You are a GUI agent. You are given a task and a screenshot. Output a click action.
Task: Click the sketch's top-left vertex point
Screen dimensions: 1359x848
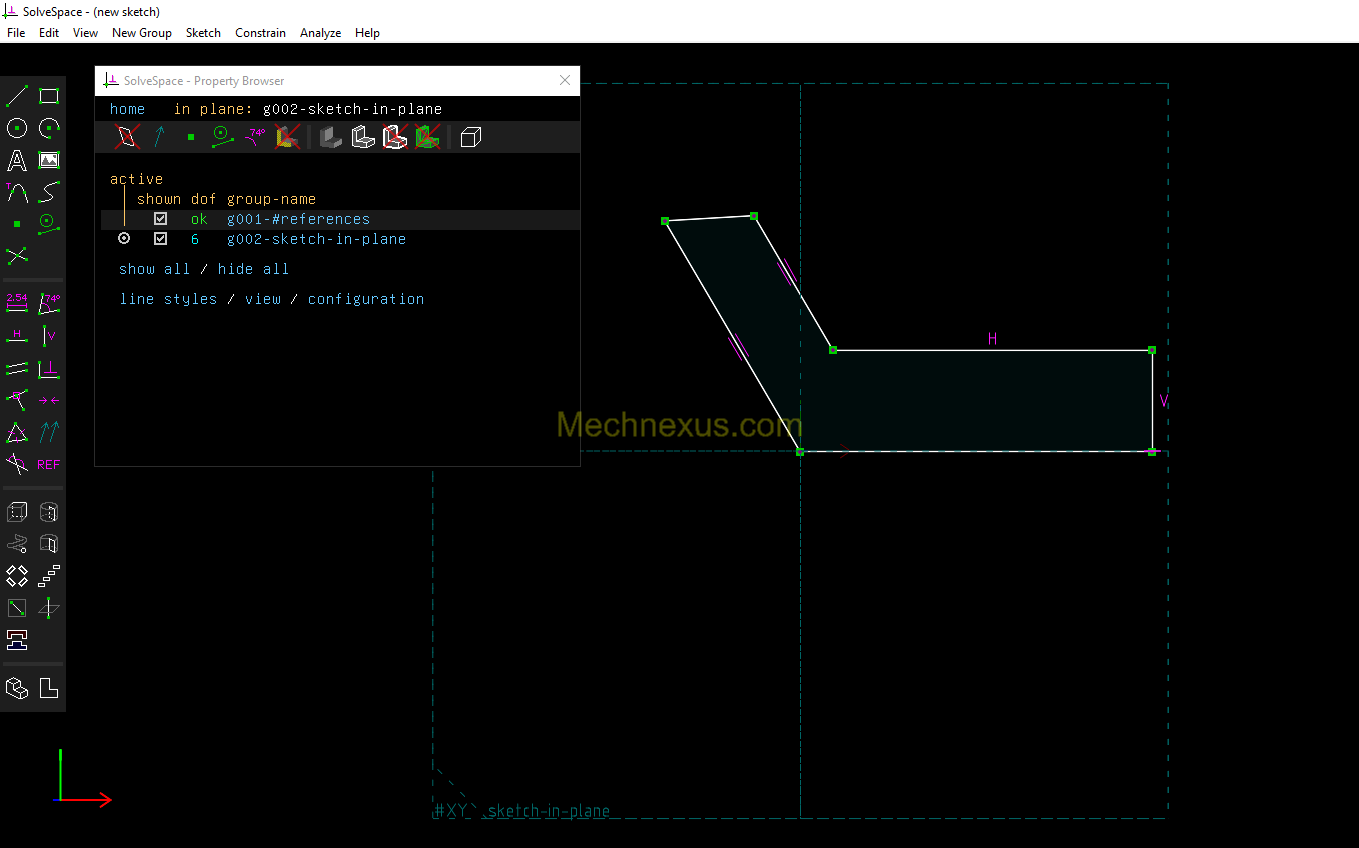coord(665,221)
